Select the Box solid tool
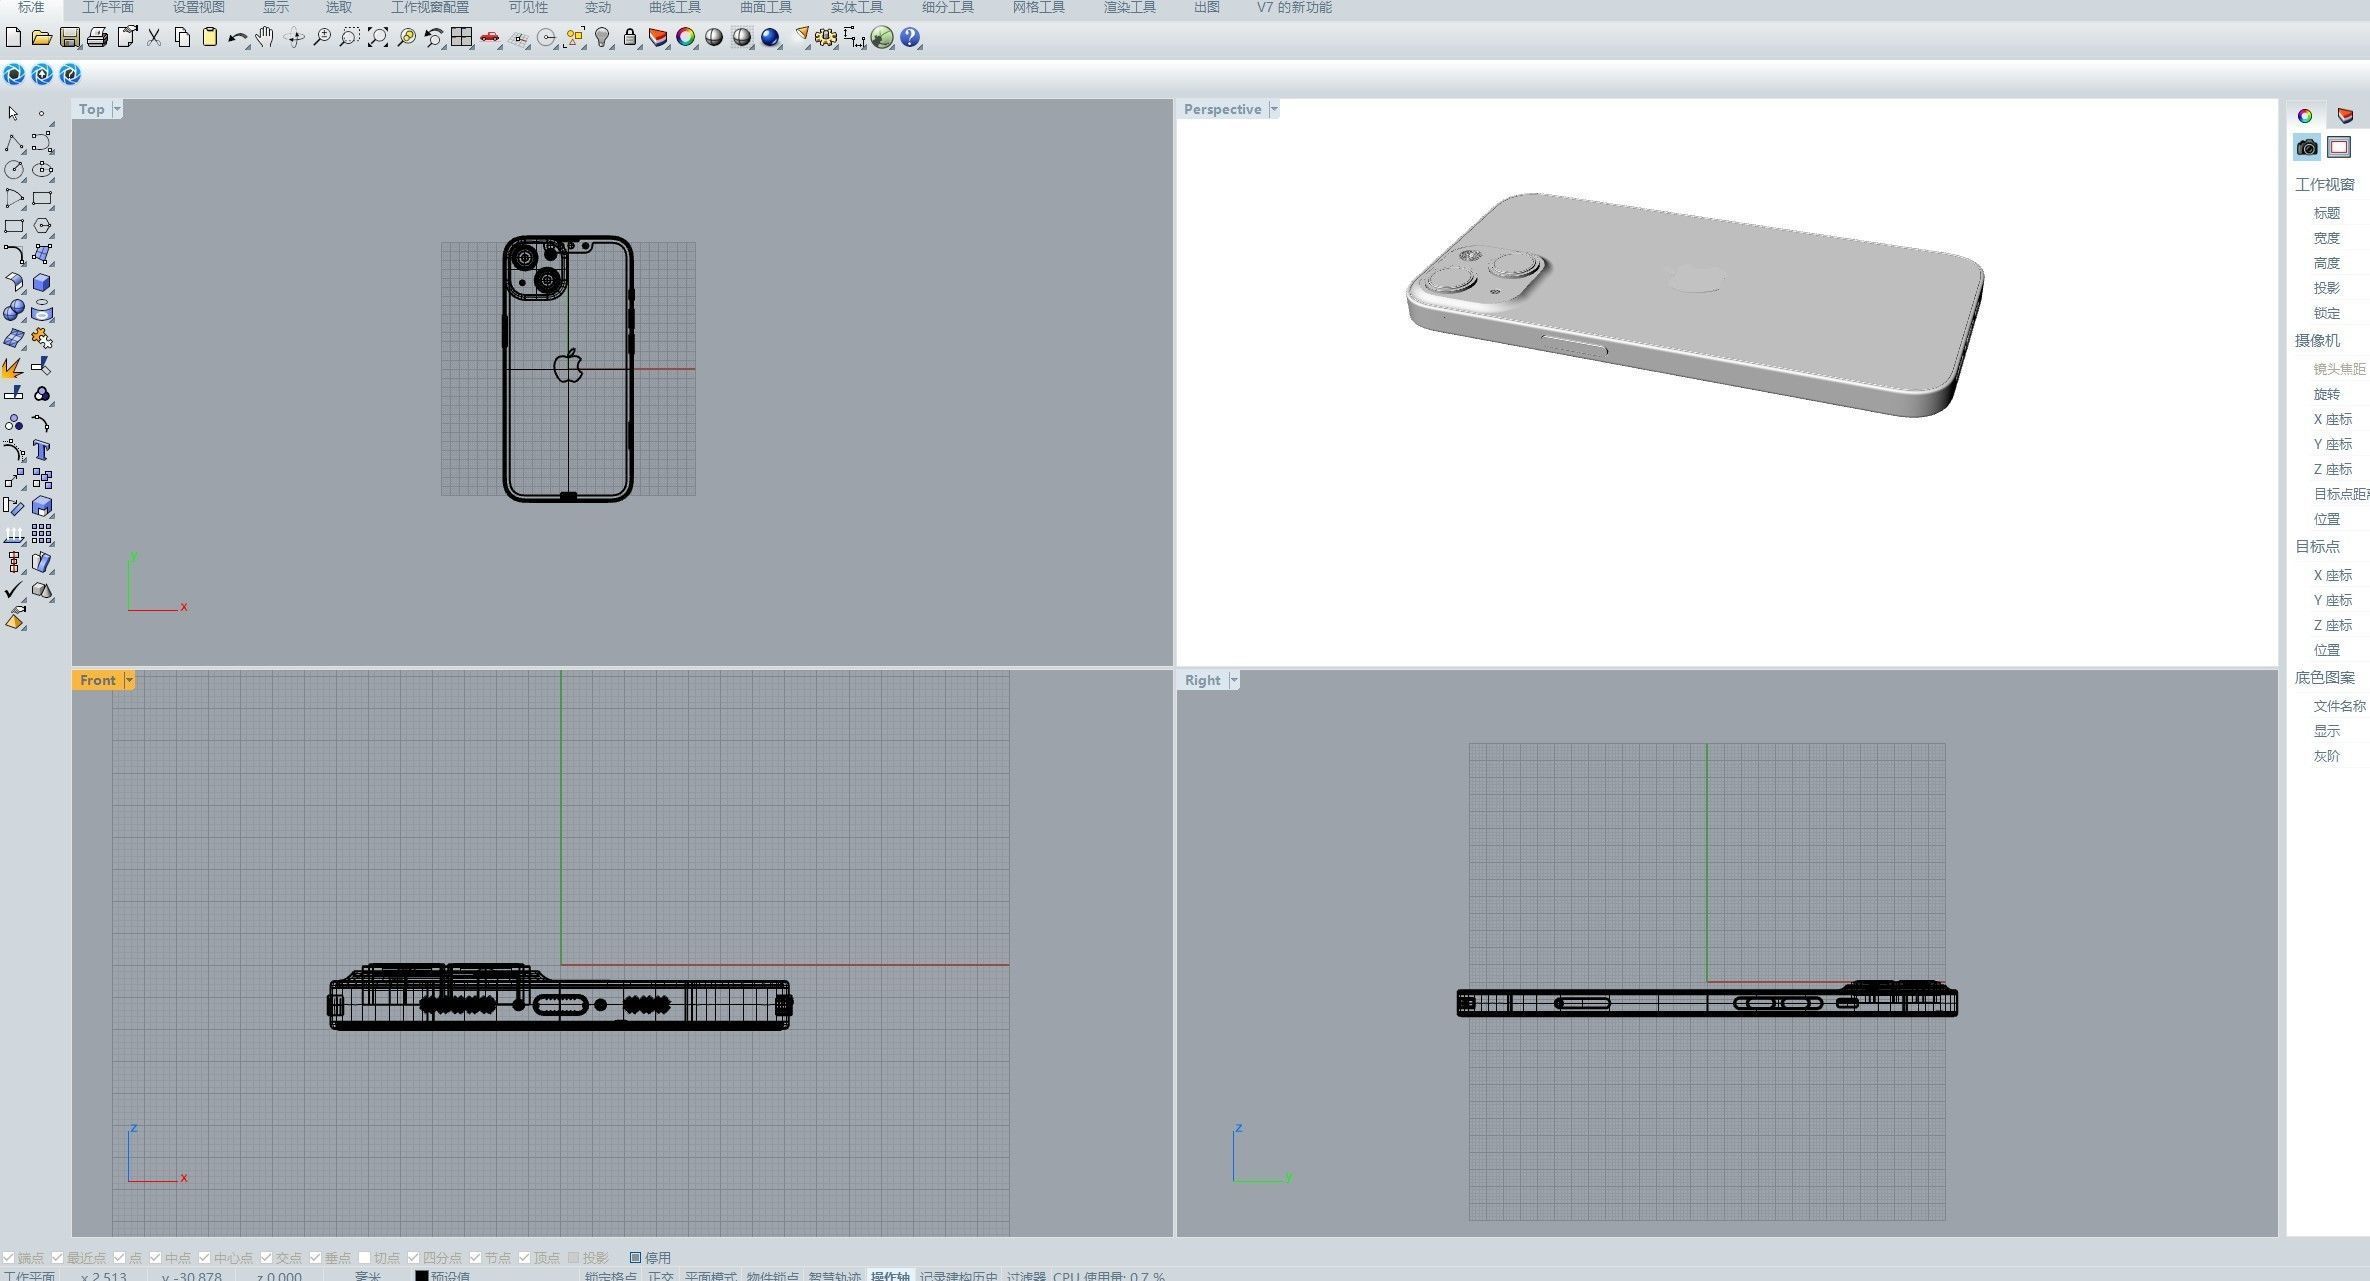This screenshot has height=1281, width=2370. 42,283
